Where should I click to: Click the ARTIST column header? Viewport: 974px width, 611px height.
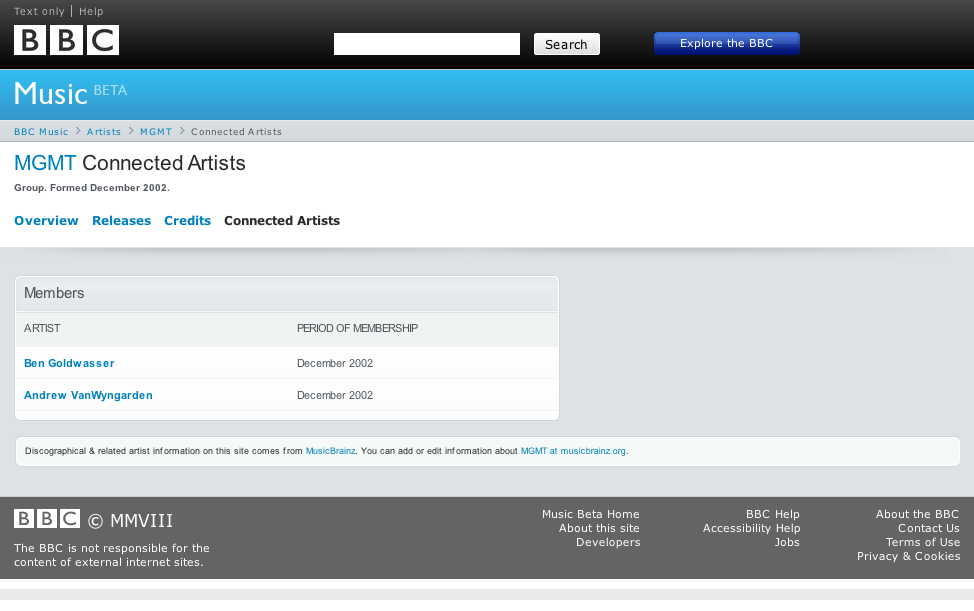click(42, 328)
